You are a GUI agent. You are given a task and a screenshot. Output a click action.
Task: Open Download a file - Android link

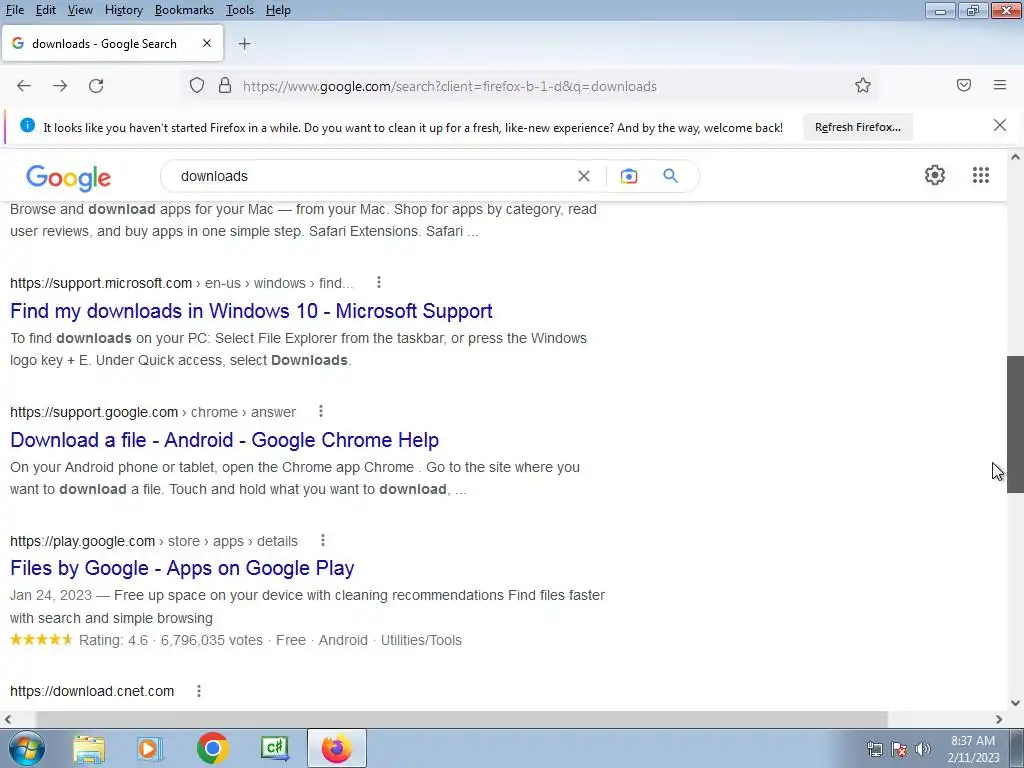225,440
